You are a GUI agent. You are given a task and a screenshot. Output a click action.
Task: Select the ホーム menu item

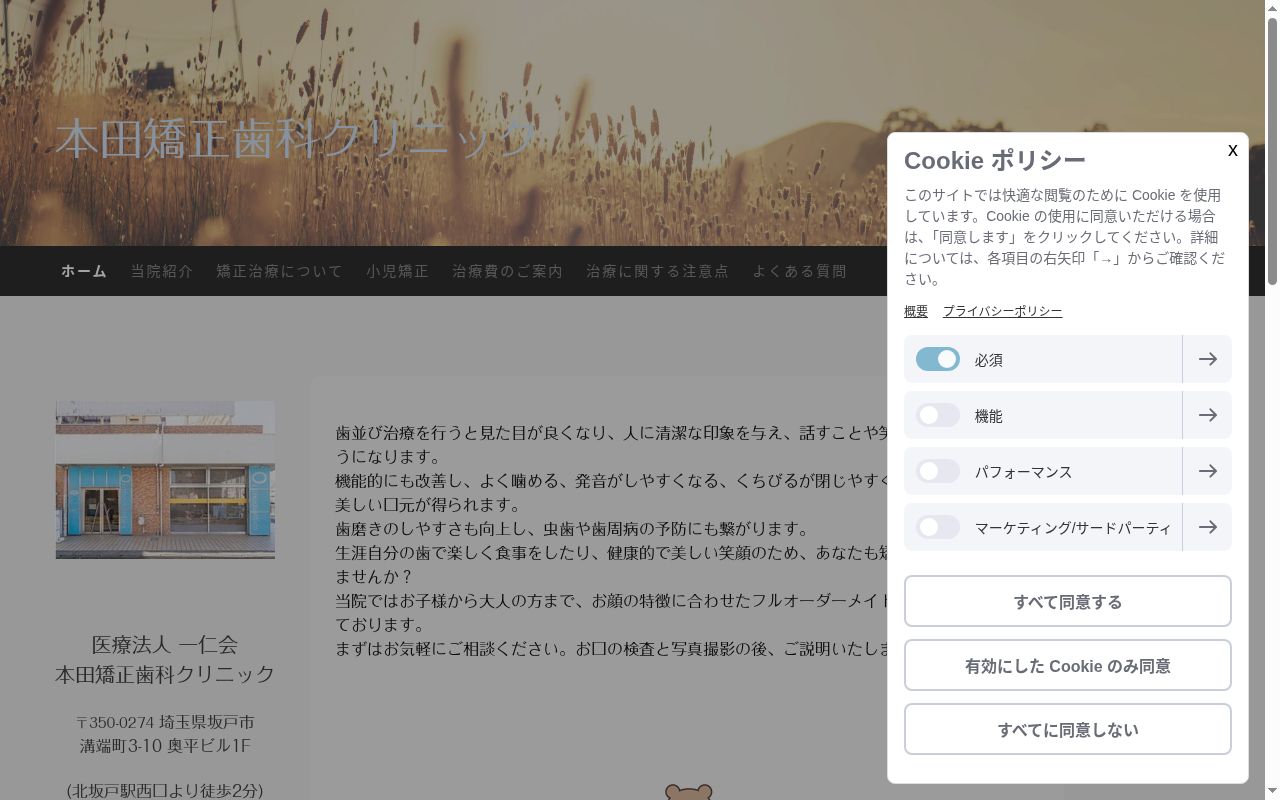click(x=84, y=271)
